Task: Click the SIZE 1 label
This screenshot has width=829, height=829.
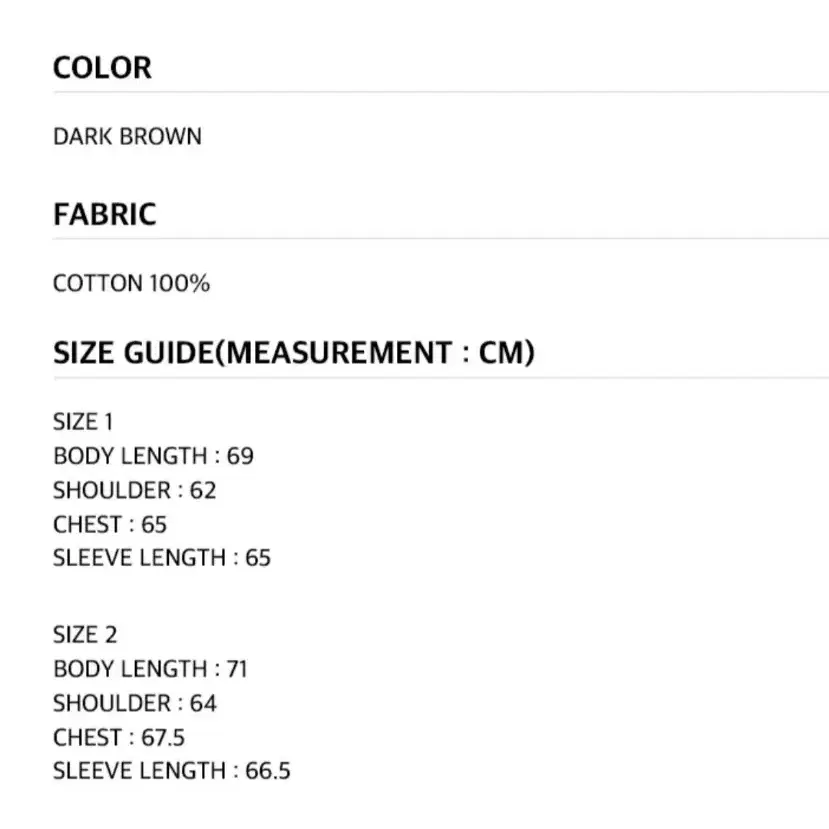Action: 83,422
